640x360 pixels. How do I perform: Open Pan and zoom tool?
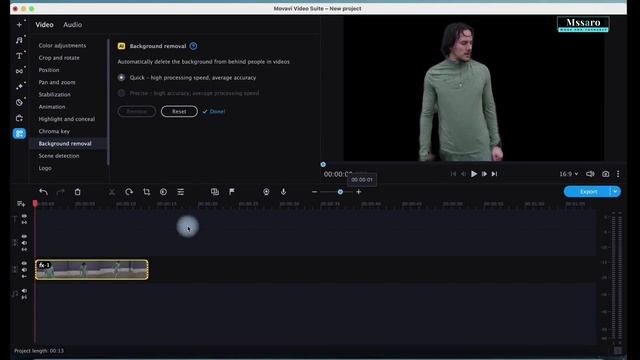(x=57, y=82)
